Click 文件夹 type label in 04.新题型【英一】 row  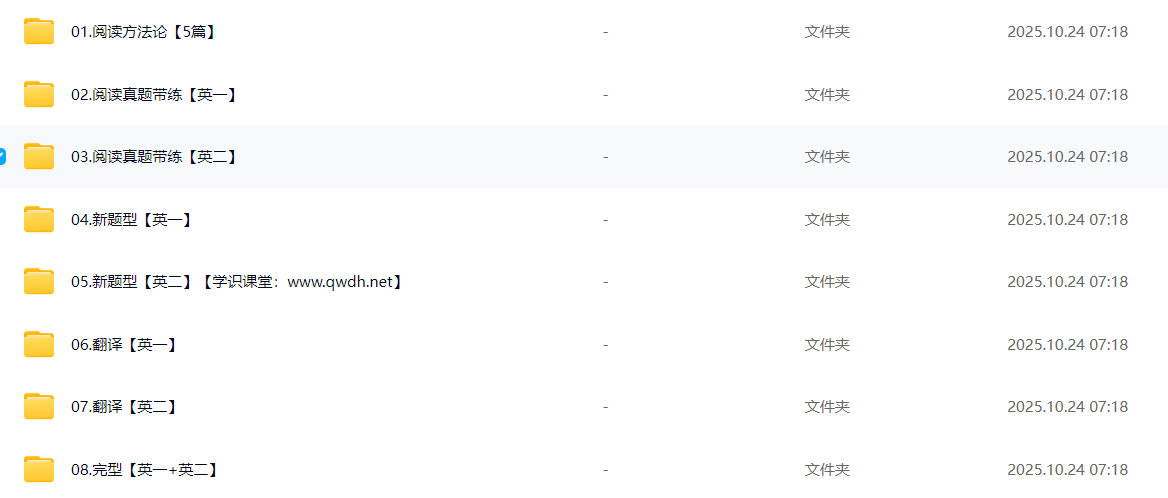click(827, 220)
